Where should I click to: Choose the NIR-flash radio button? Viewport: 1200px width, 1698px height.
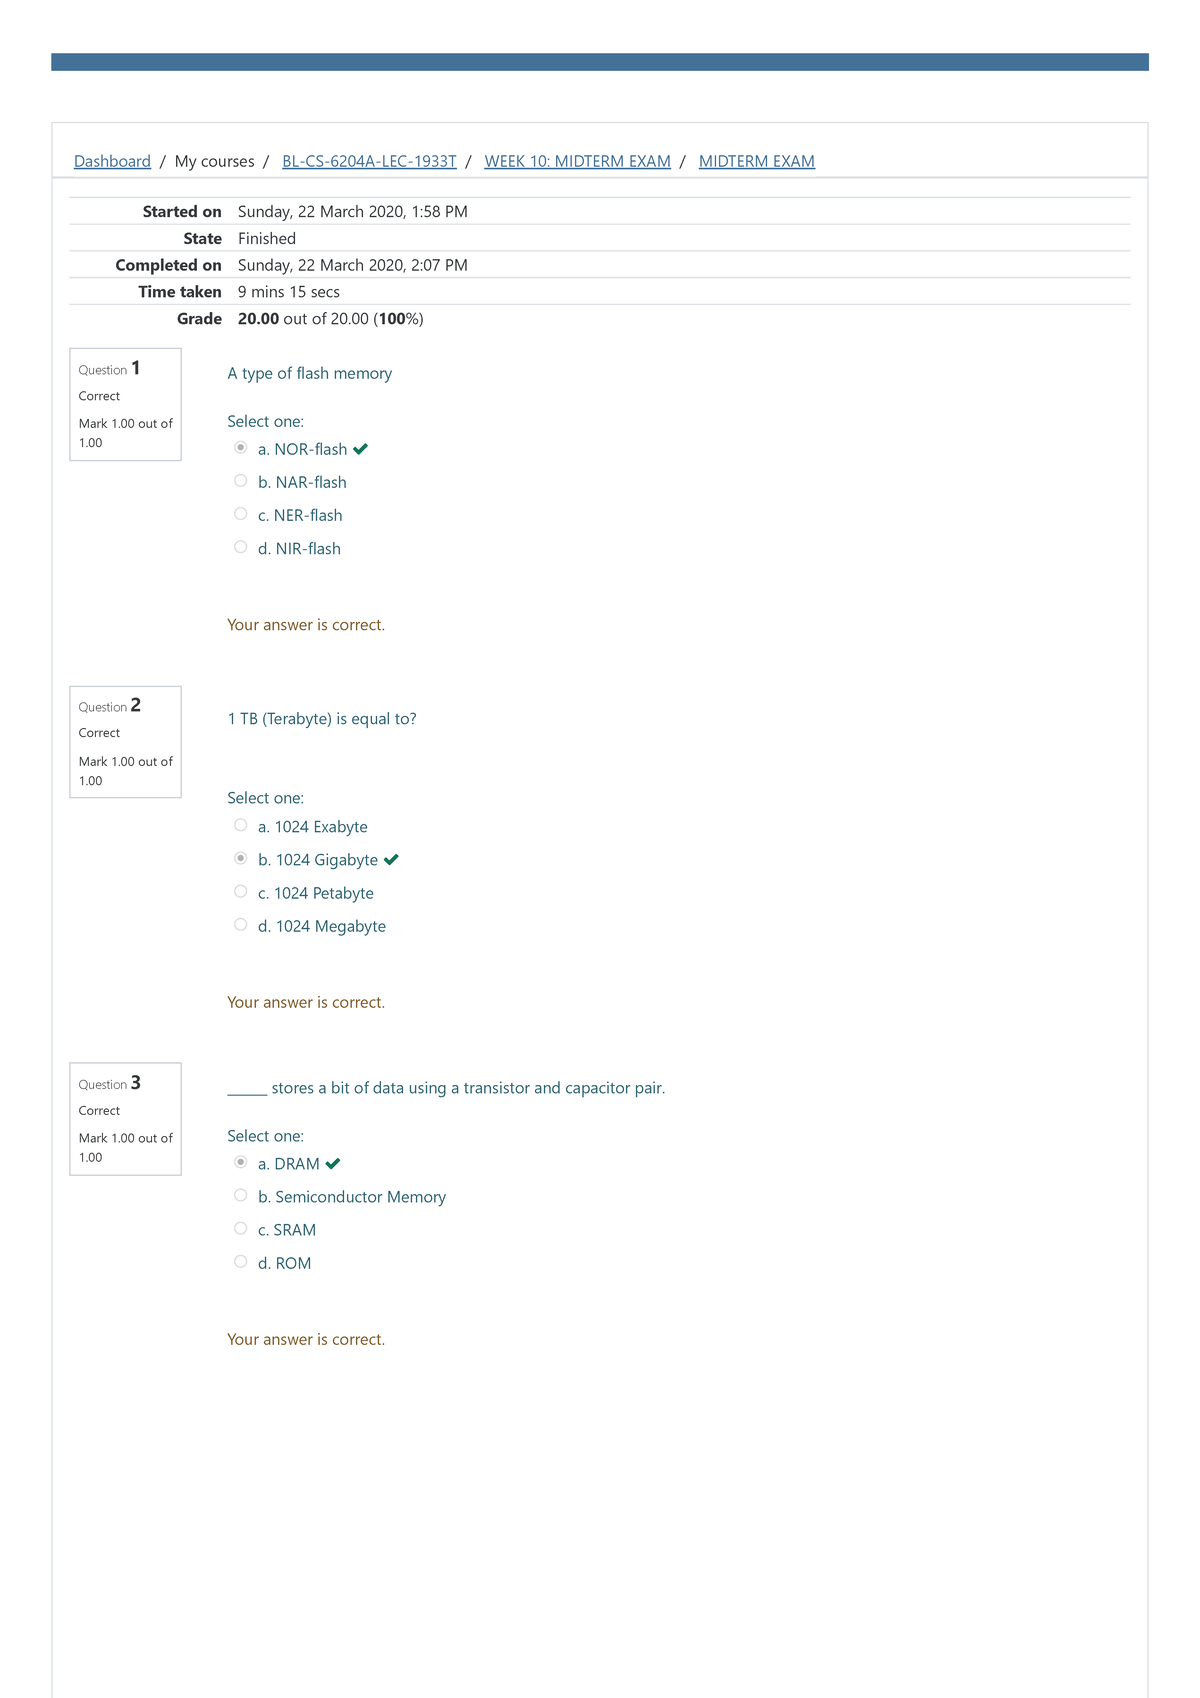240,546
